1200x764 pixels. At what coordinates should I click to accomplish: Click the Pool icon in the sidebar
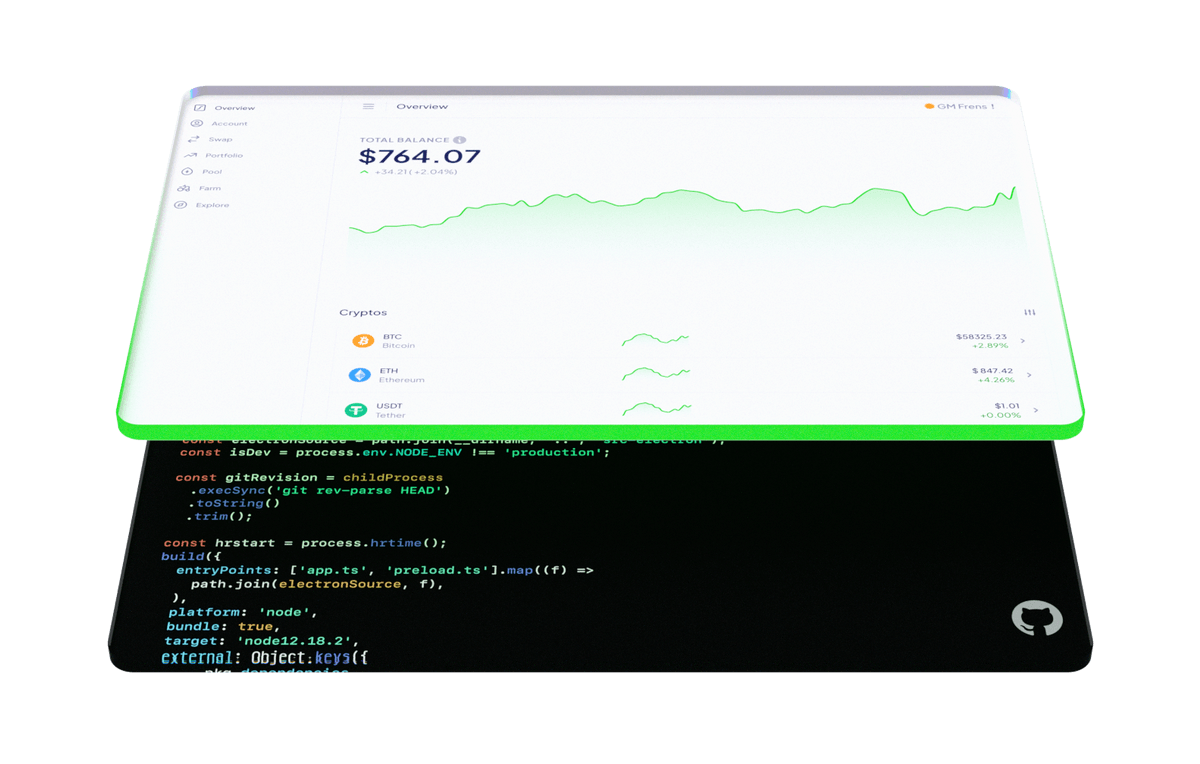click(188, 171)
